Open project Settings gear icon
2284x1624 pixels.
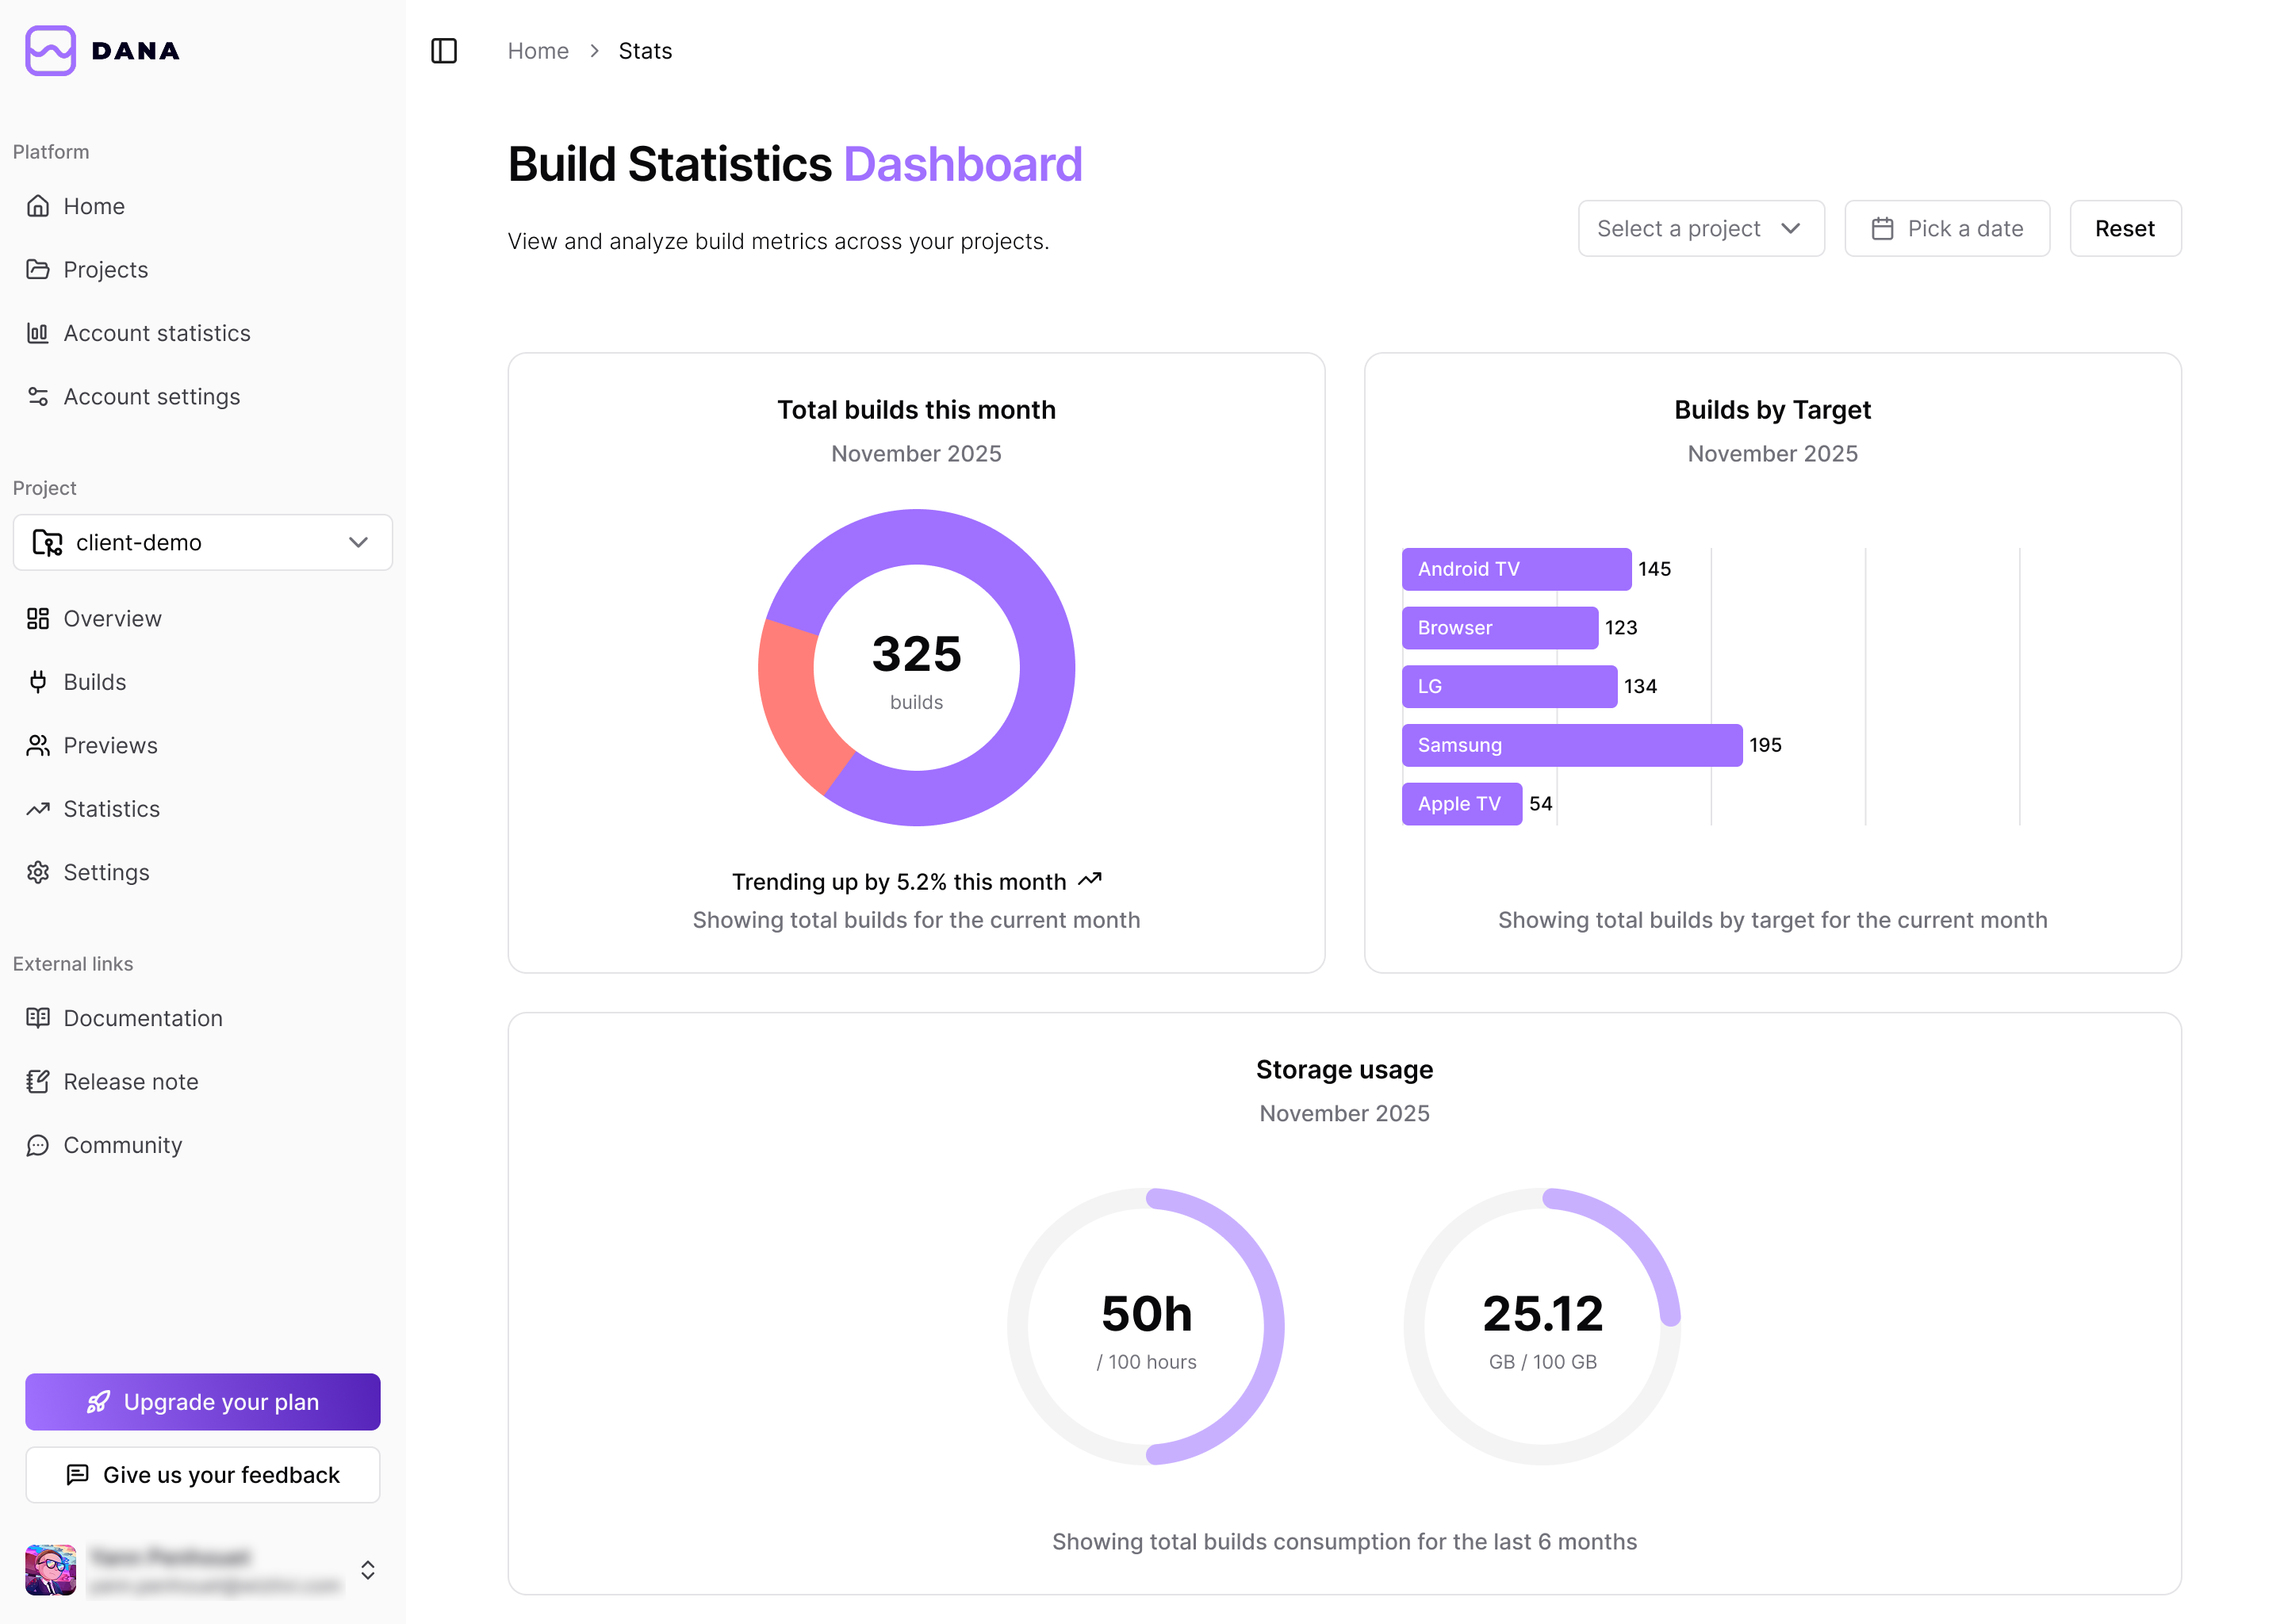click(38, 872)
